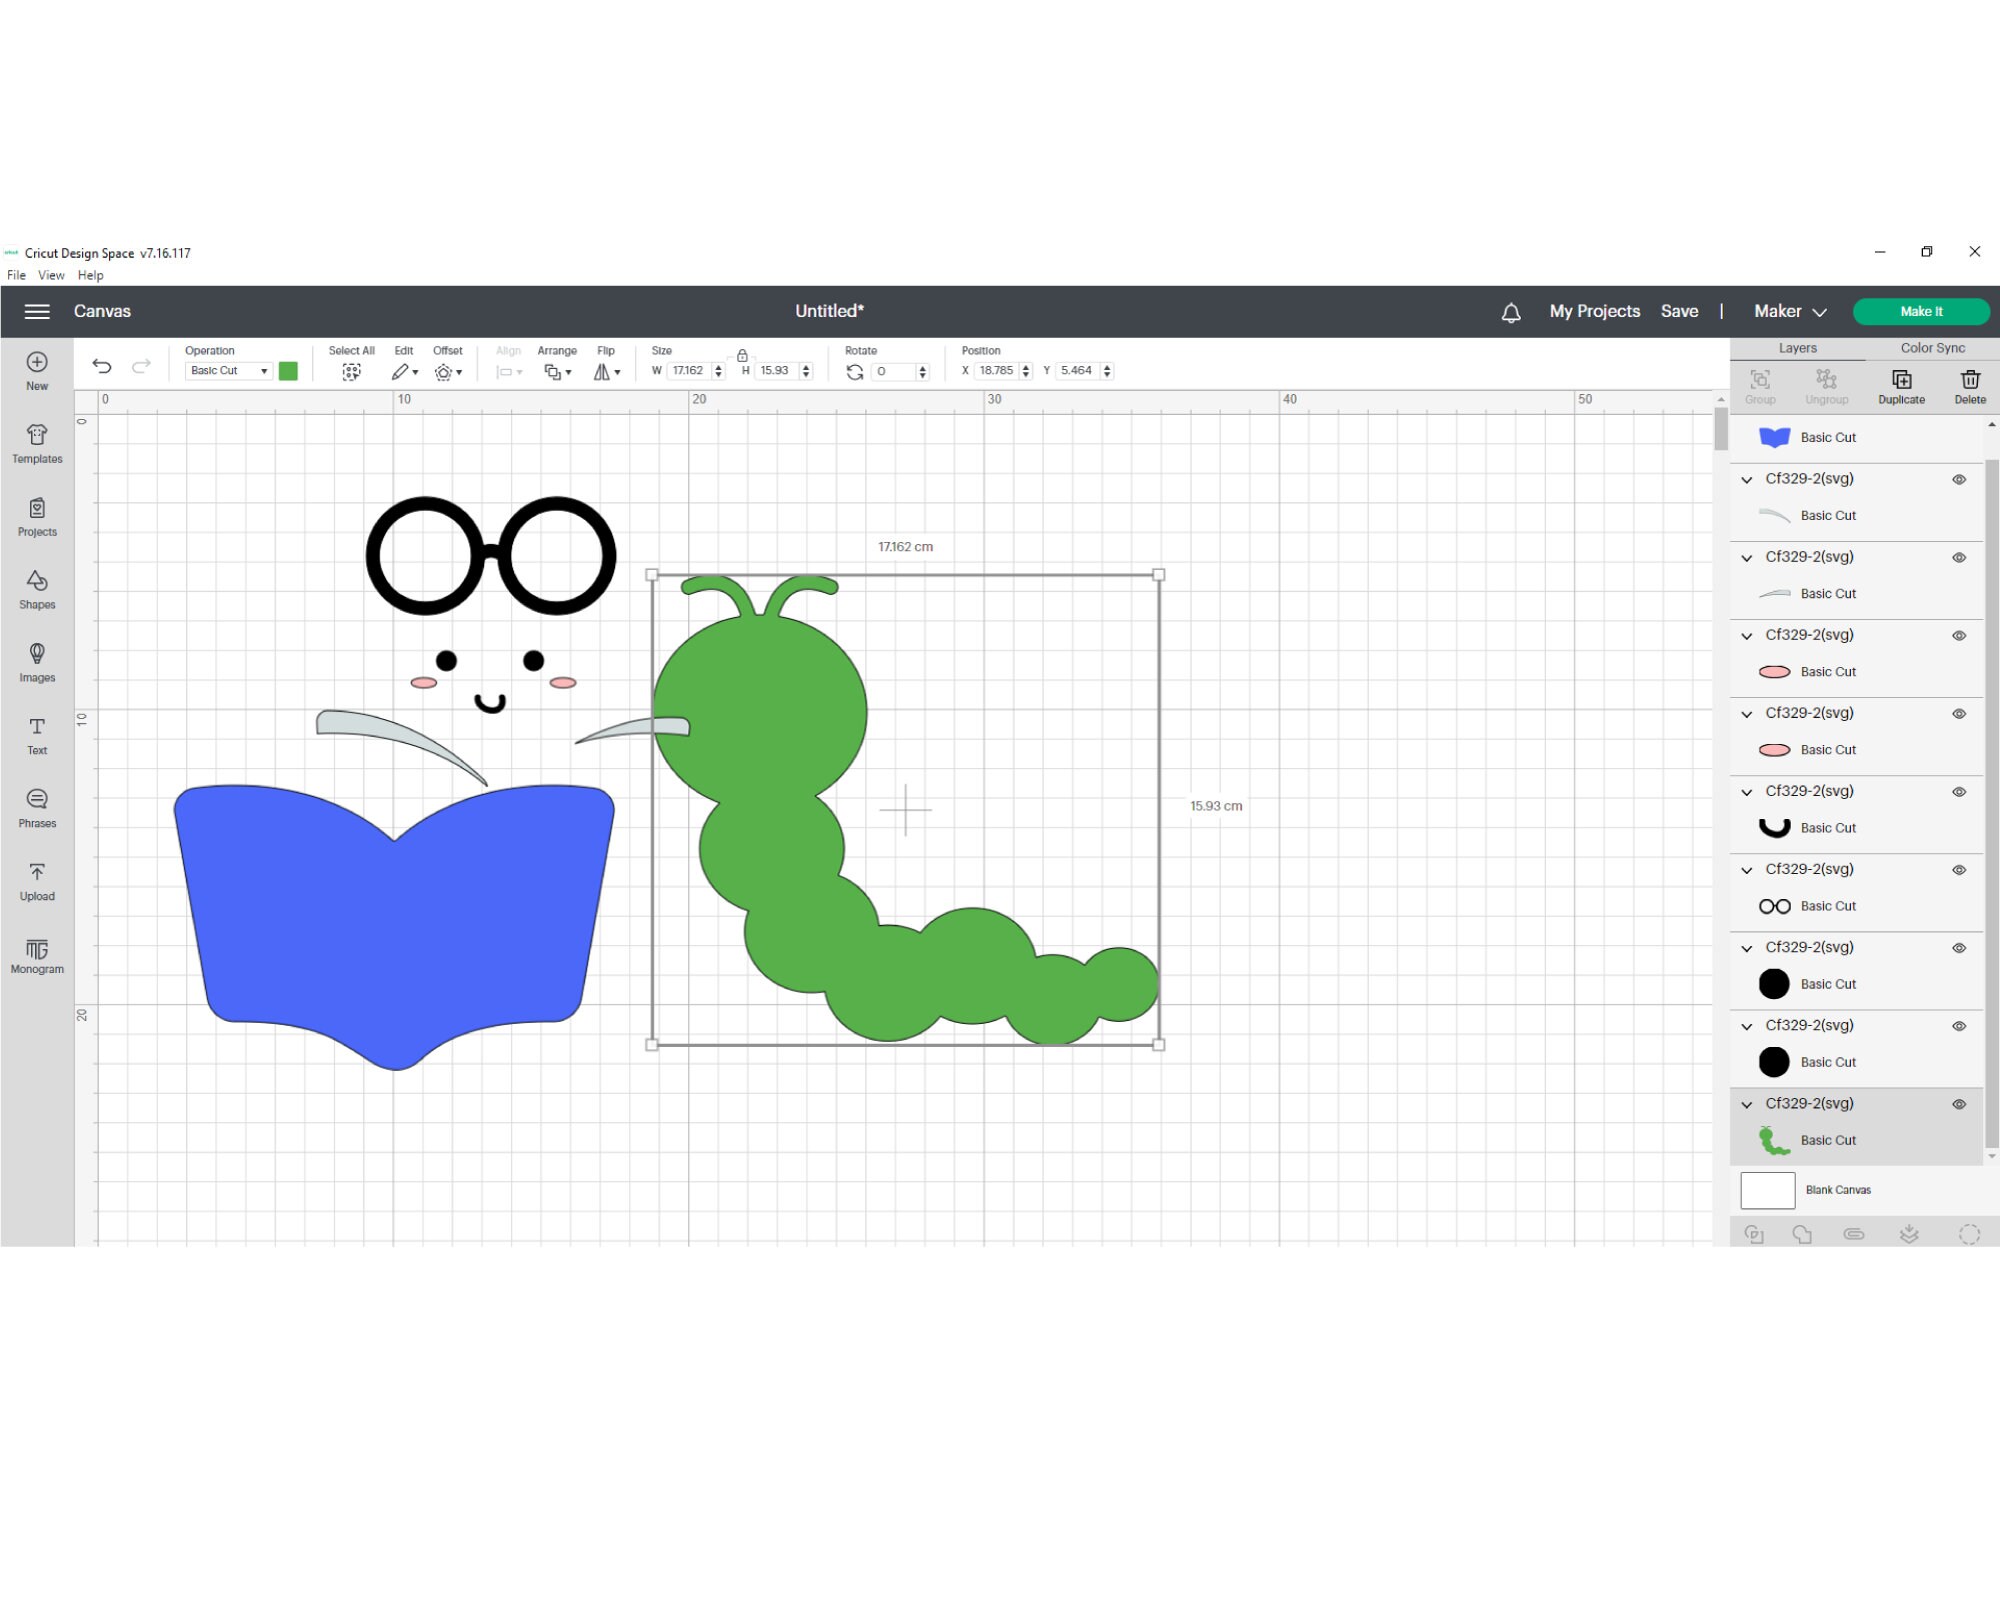
Task: Click the Redo arrow
Action: click(141, 366)
